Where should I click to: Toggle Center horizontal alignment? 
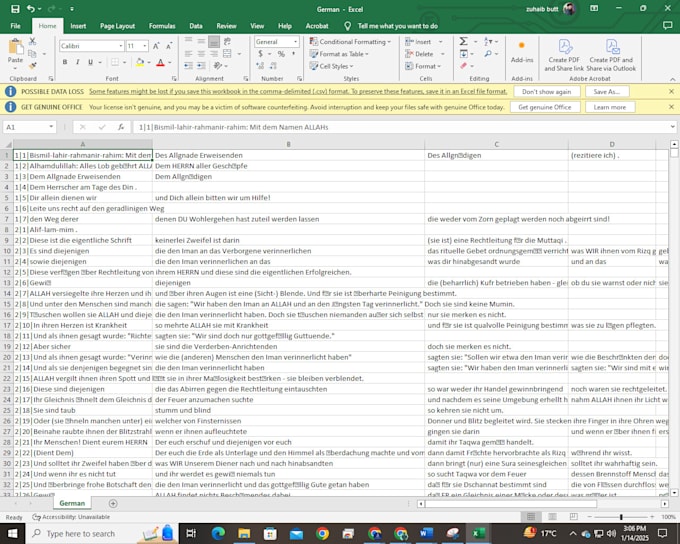[x=201, y=54]
